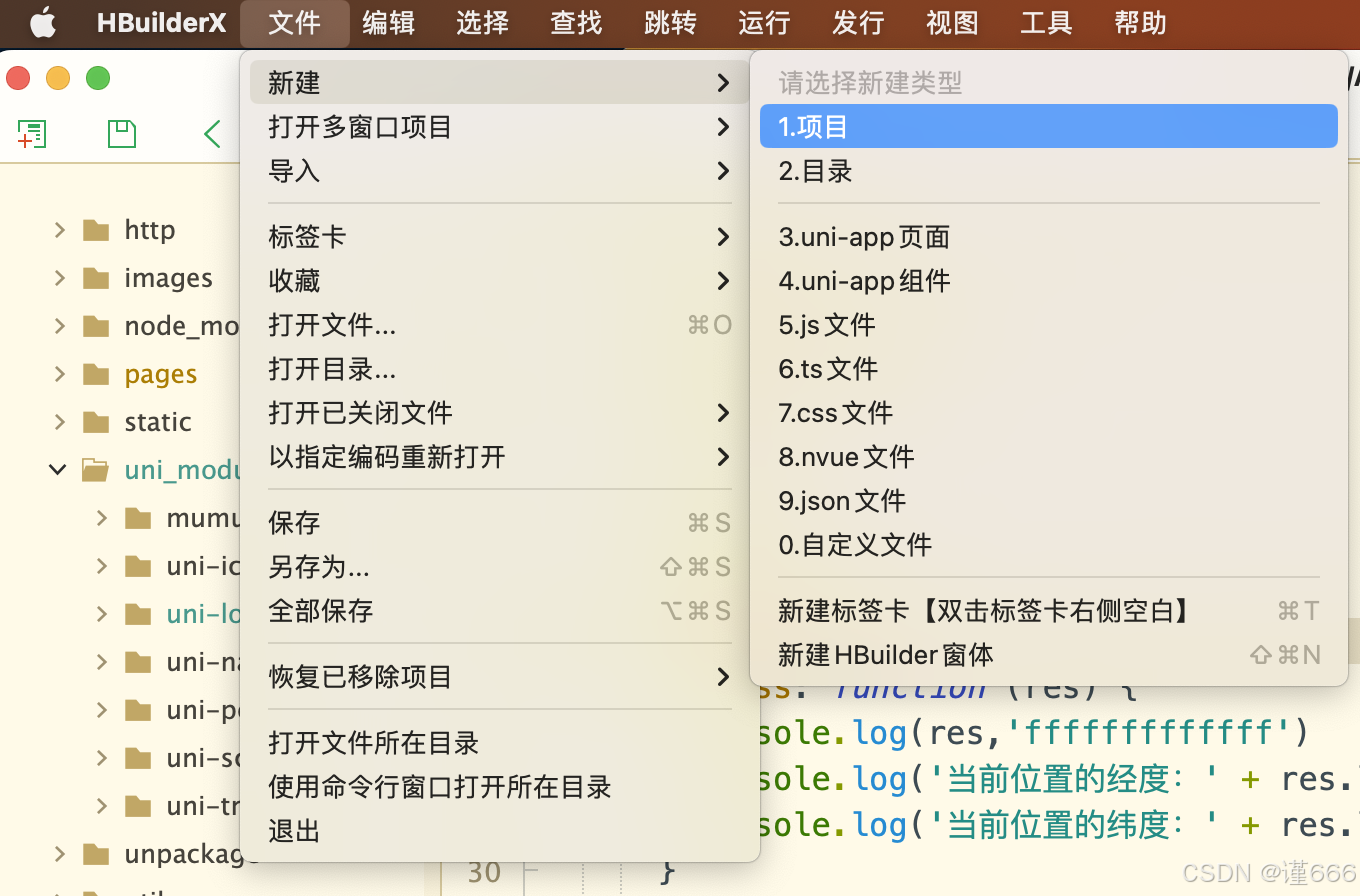Click the node_mo folder icon

point(96,327)
